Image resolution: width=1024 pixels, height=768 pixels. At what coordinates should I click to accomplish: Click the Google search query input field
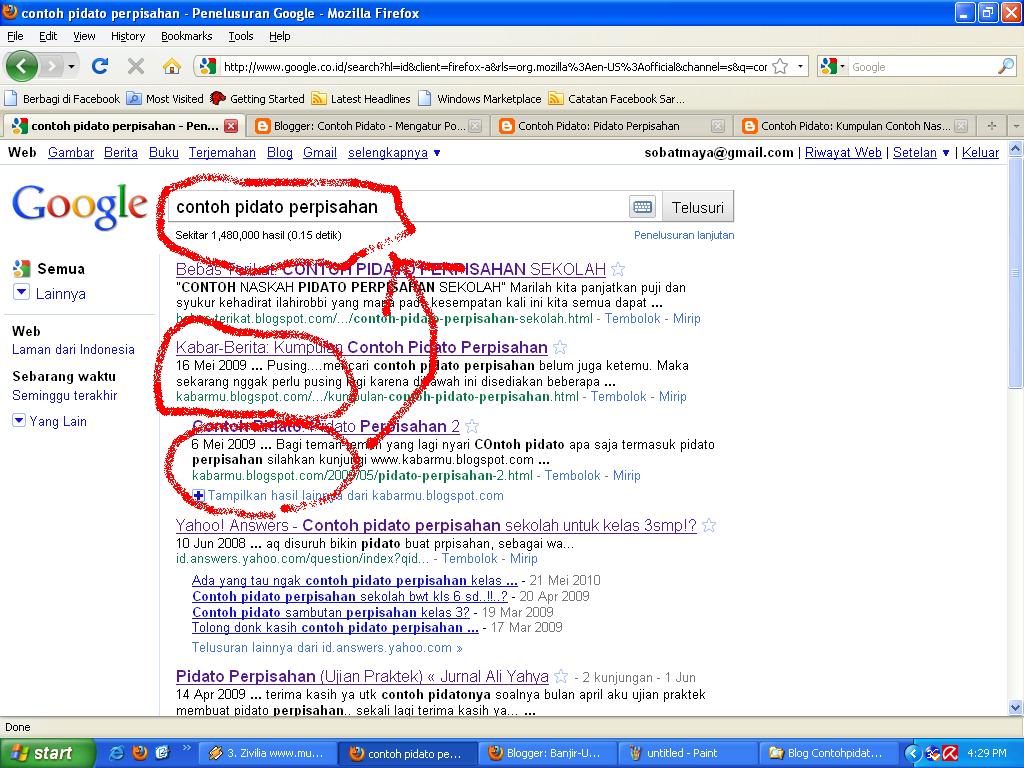pos(398,207)
